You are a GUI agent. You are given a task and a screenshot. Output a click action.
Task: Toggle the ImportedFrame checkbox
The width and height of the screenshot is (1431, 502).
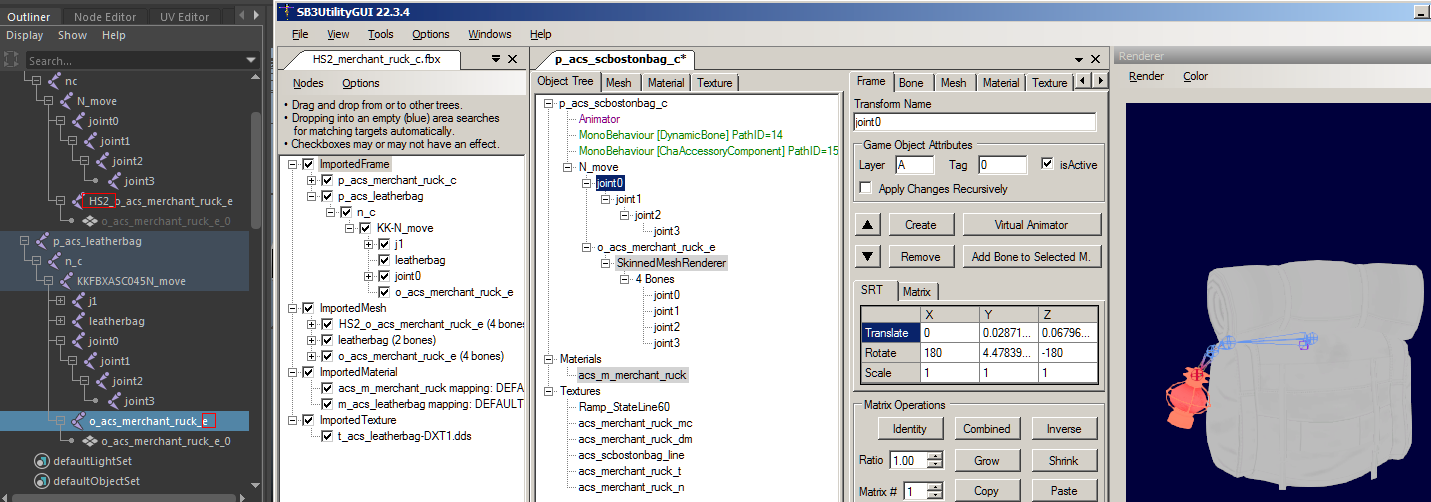308,164
